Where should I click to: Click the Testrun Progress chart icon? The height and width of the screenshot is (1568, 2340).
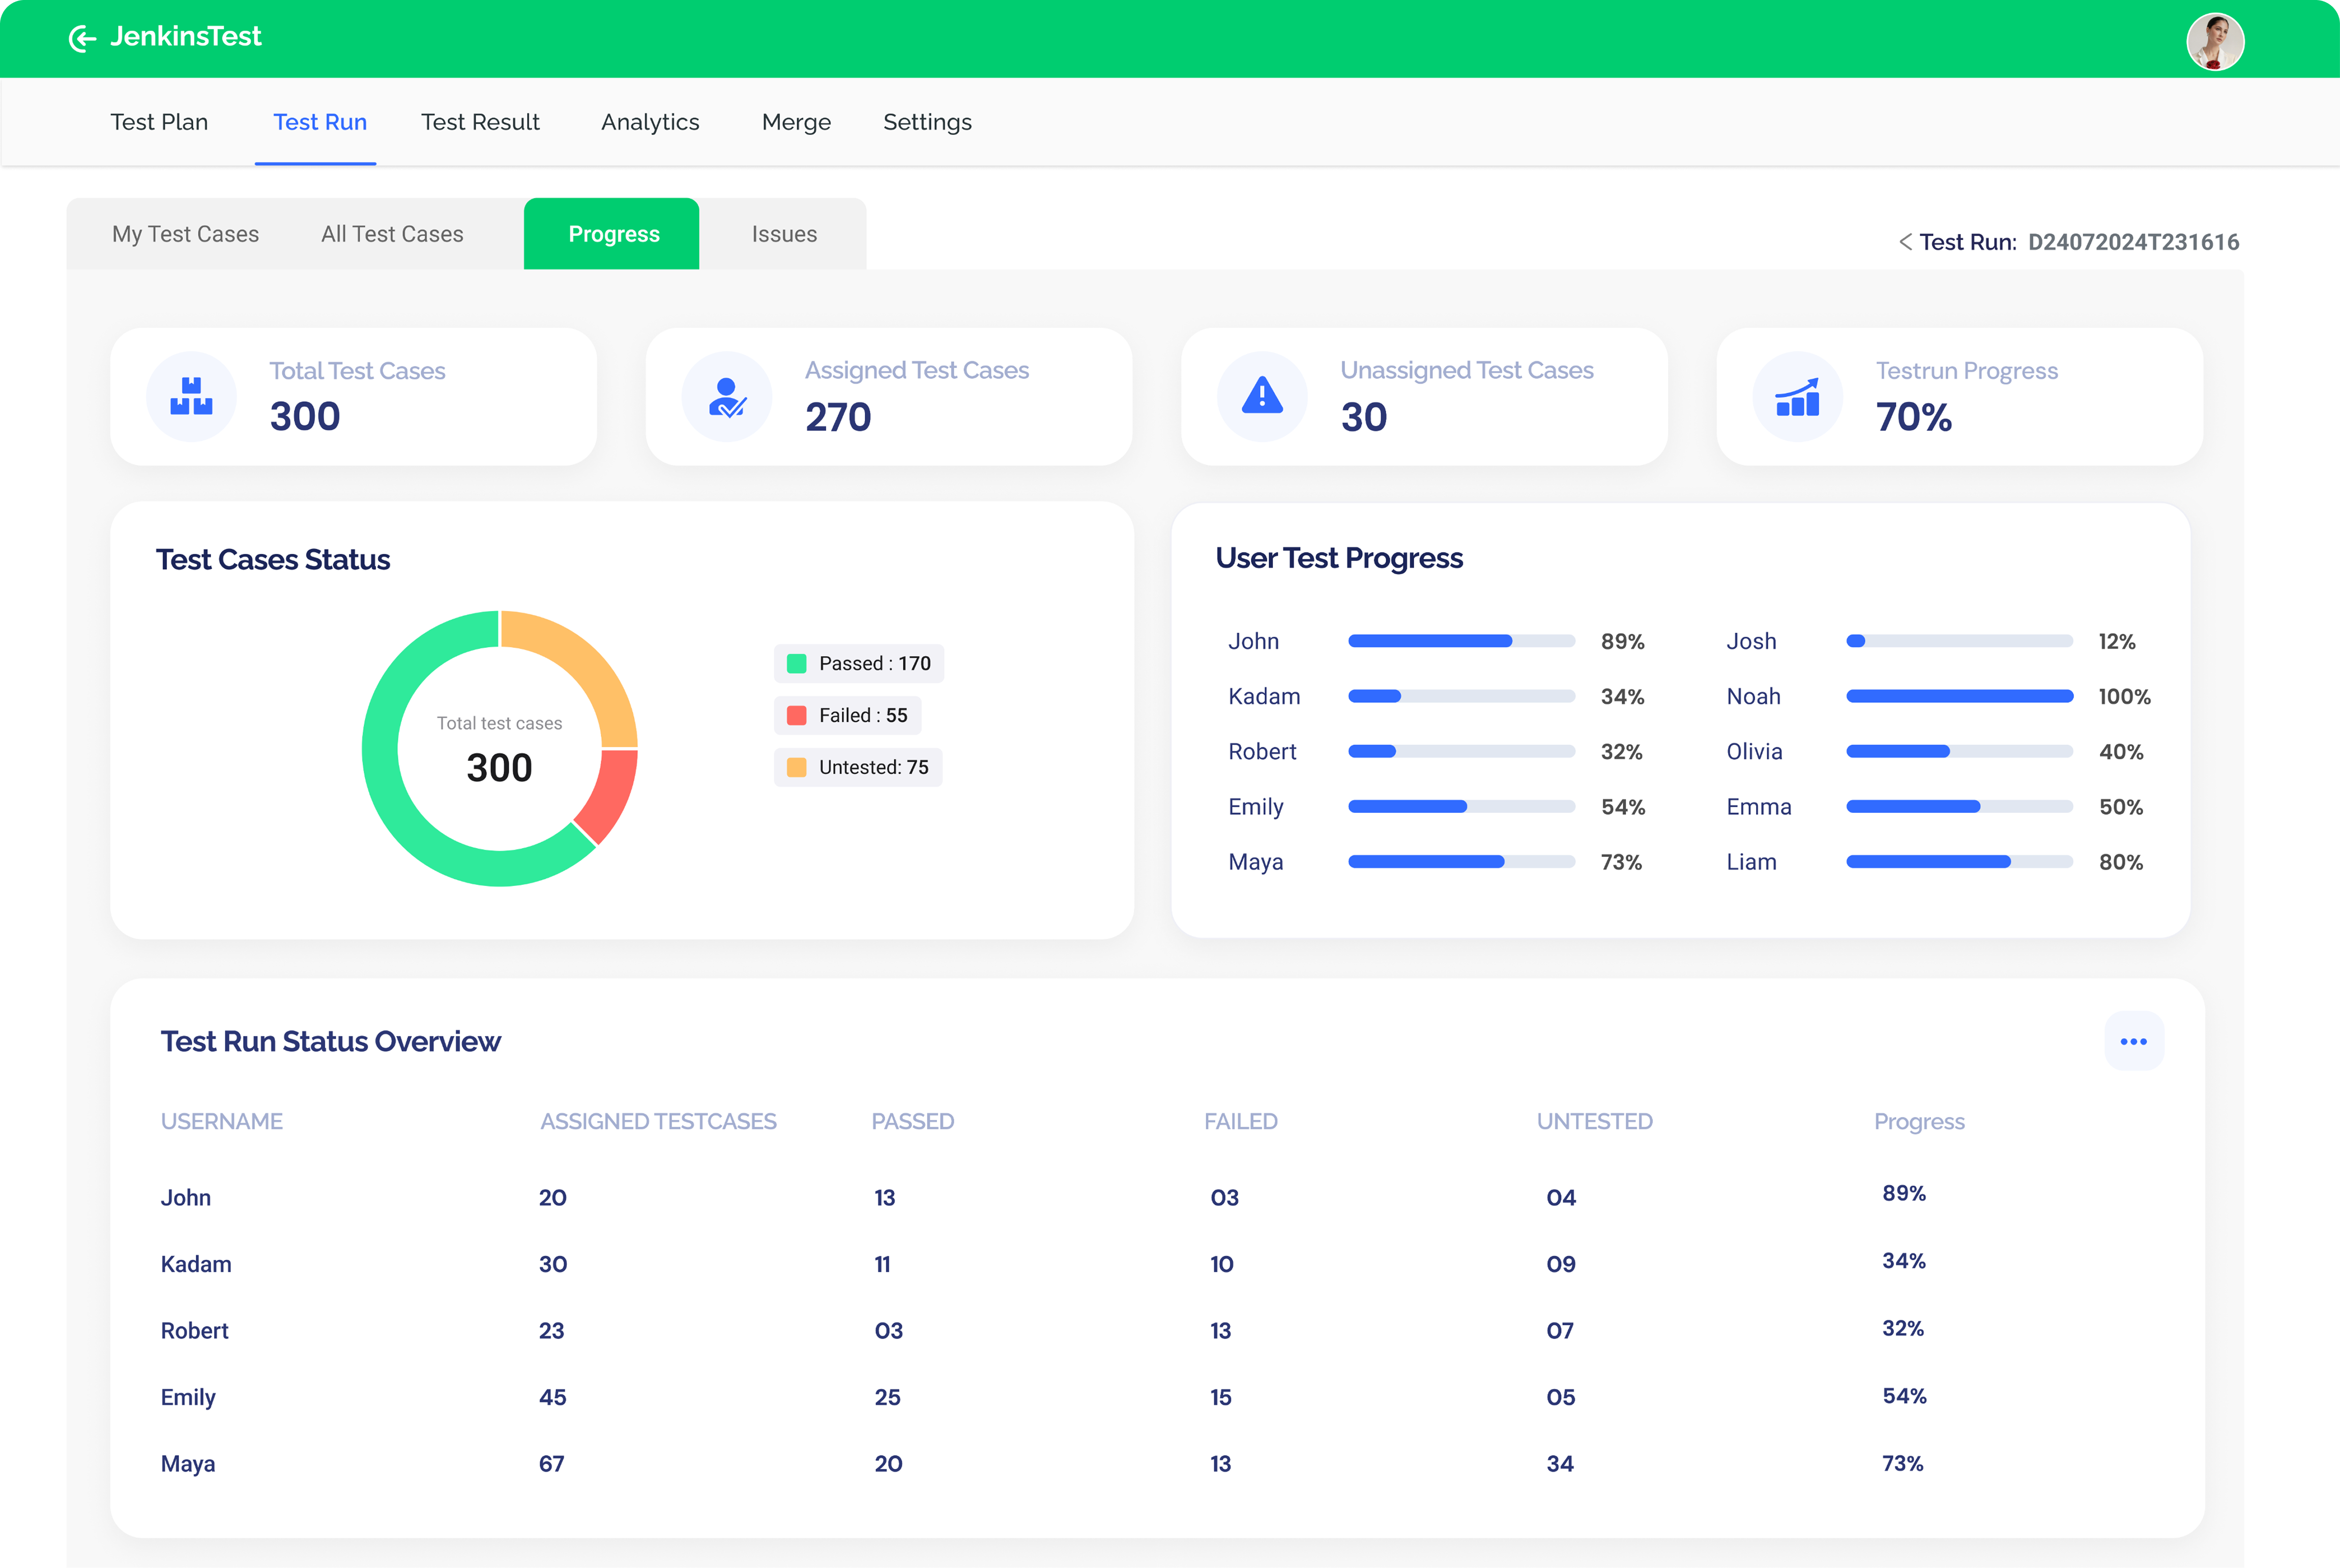(x=1797, y=397)
